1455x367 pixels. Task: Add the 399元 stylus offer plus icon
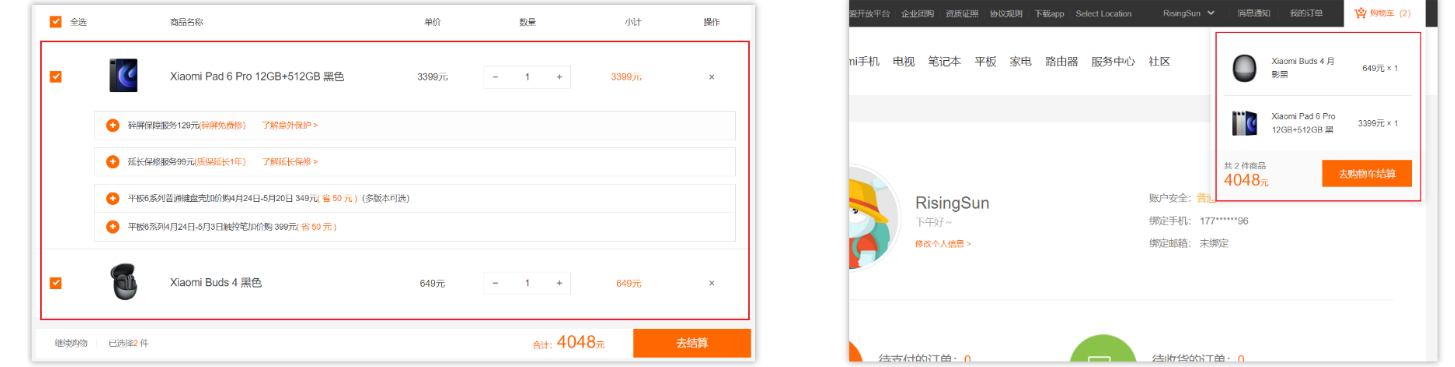point(113,227)
